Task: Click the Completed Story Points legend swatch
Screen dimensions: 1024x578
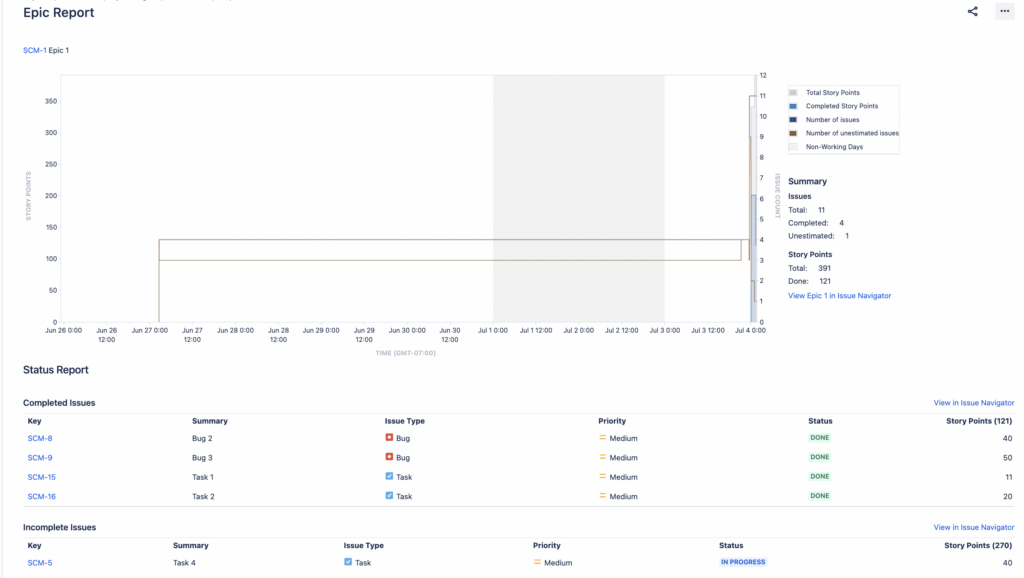Action: [x=793, y=104]
